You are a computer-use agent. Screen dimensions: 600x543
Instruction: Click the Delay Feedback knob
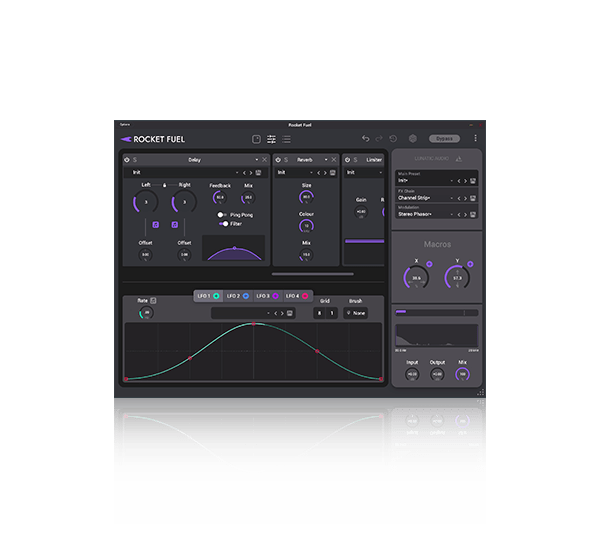220,199
